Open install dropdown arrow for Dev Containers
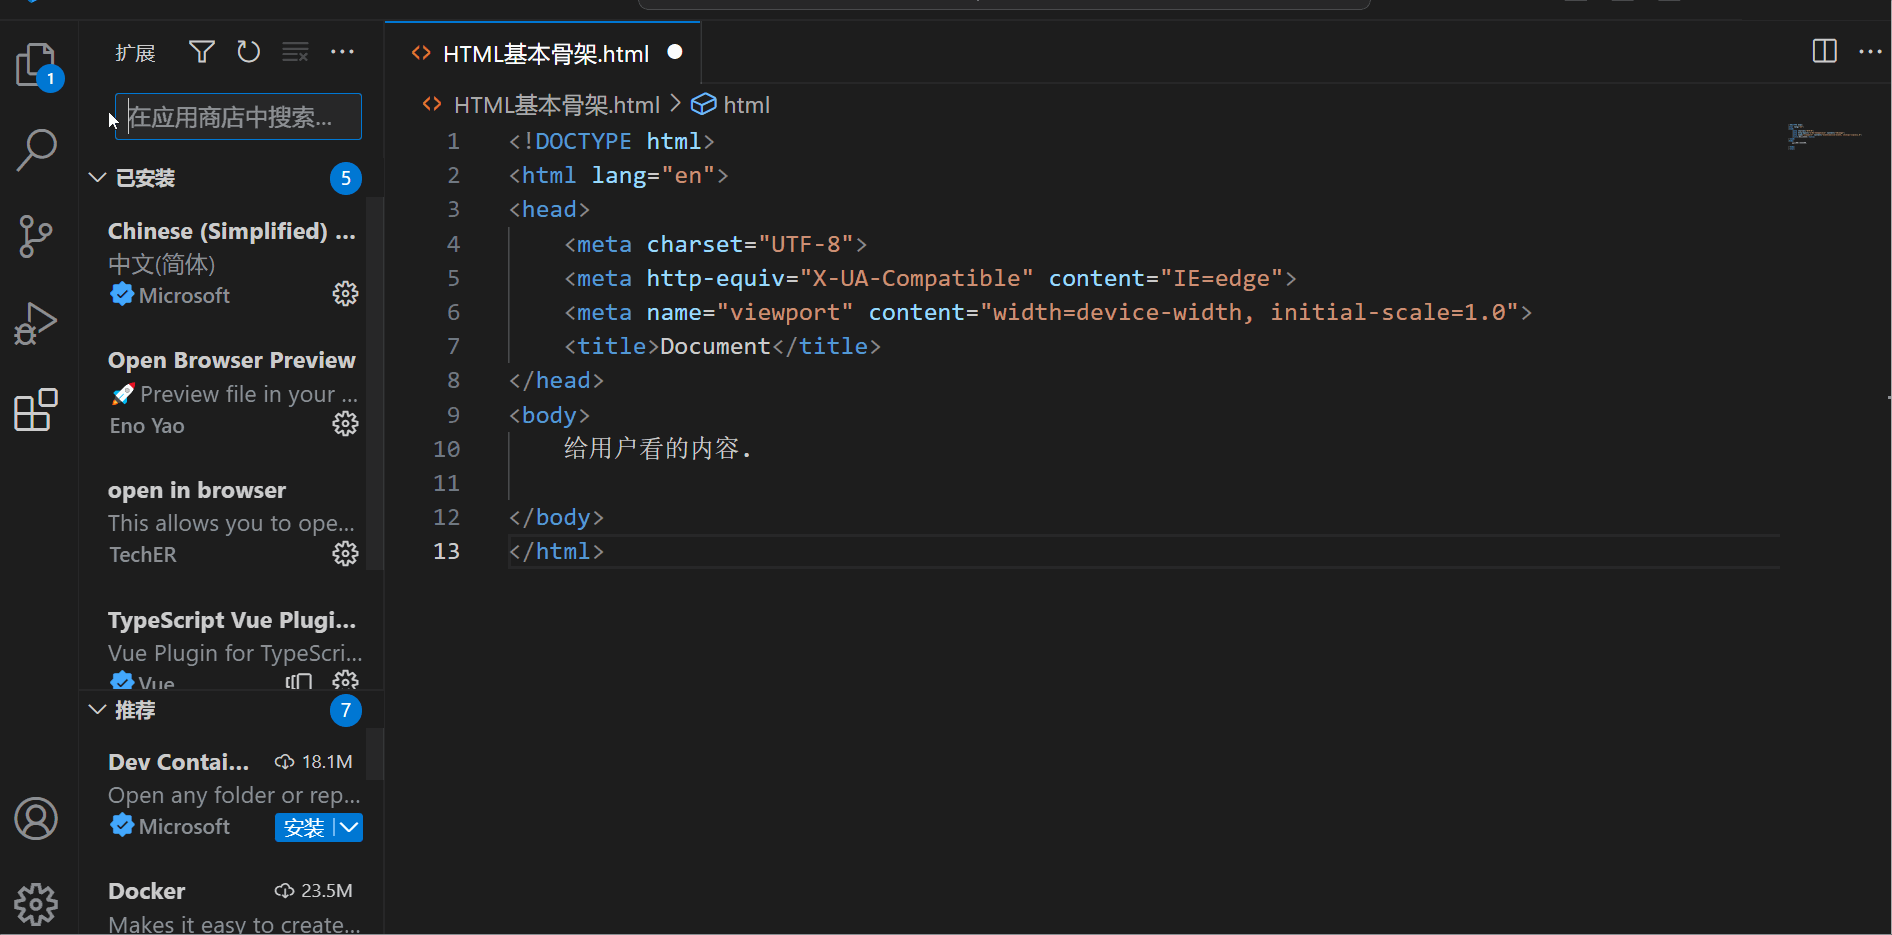Viewport: 1892px width, 935px height. pos(349,828)
